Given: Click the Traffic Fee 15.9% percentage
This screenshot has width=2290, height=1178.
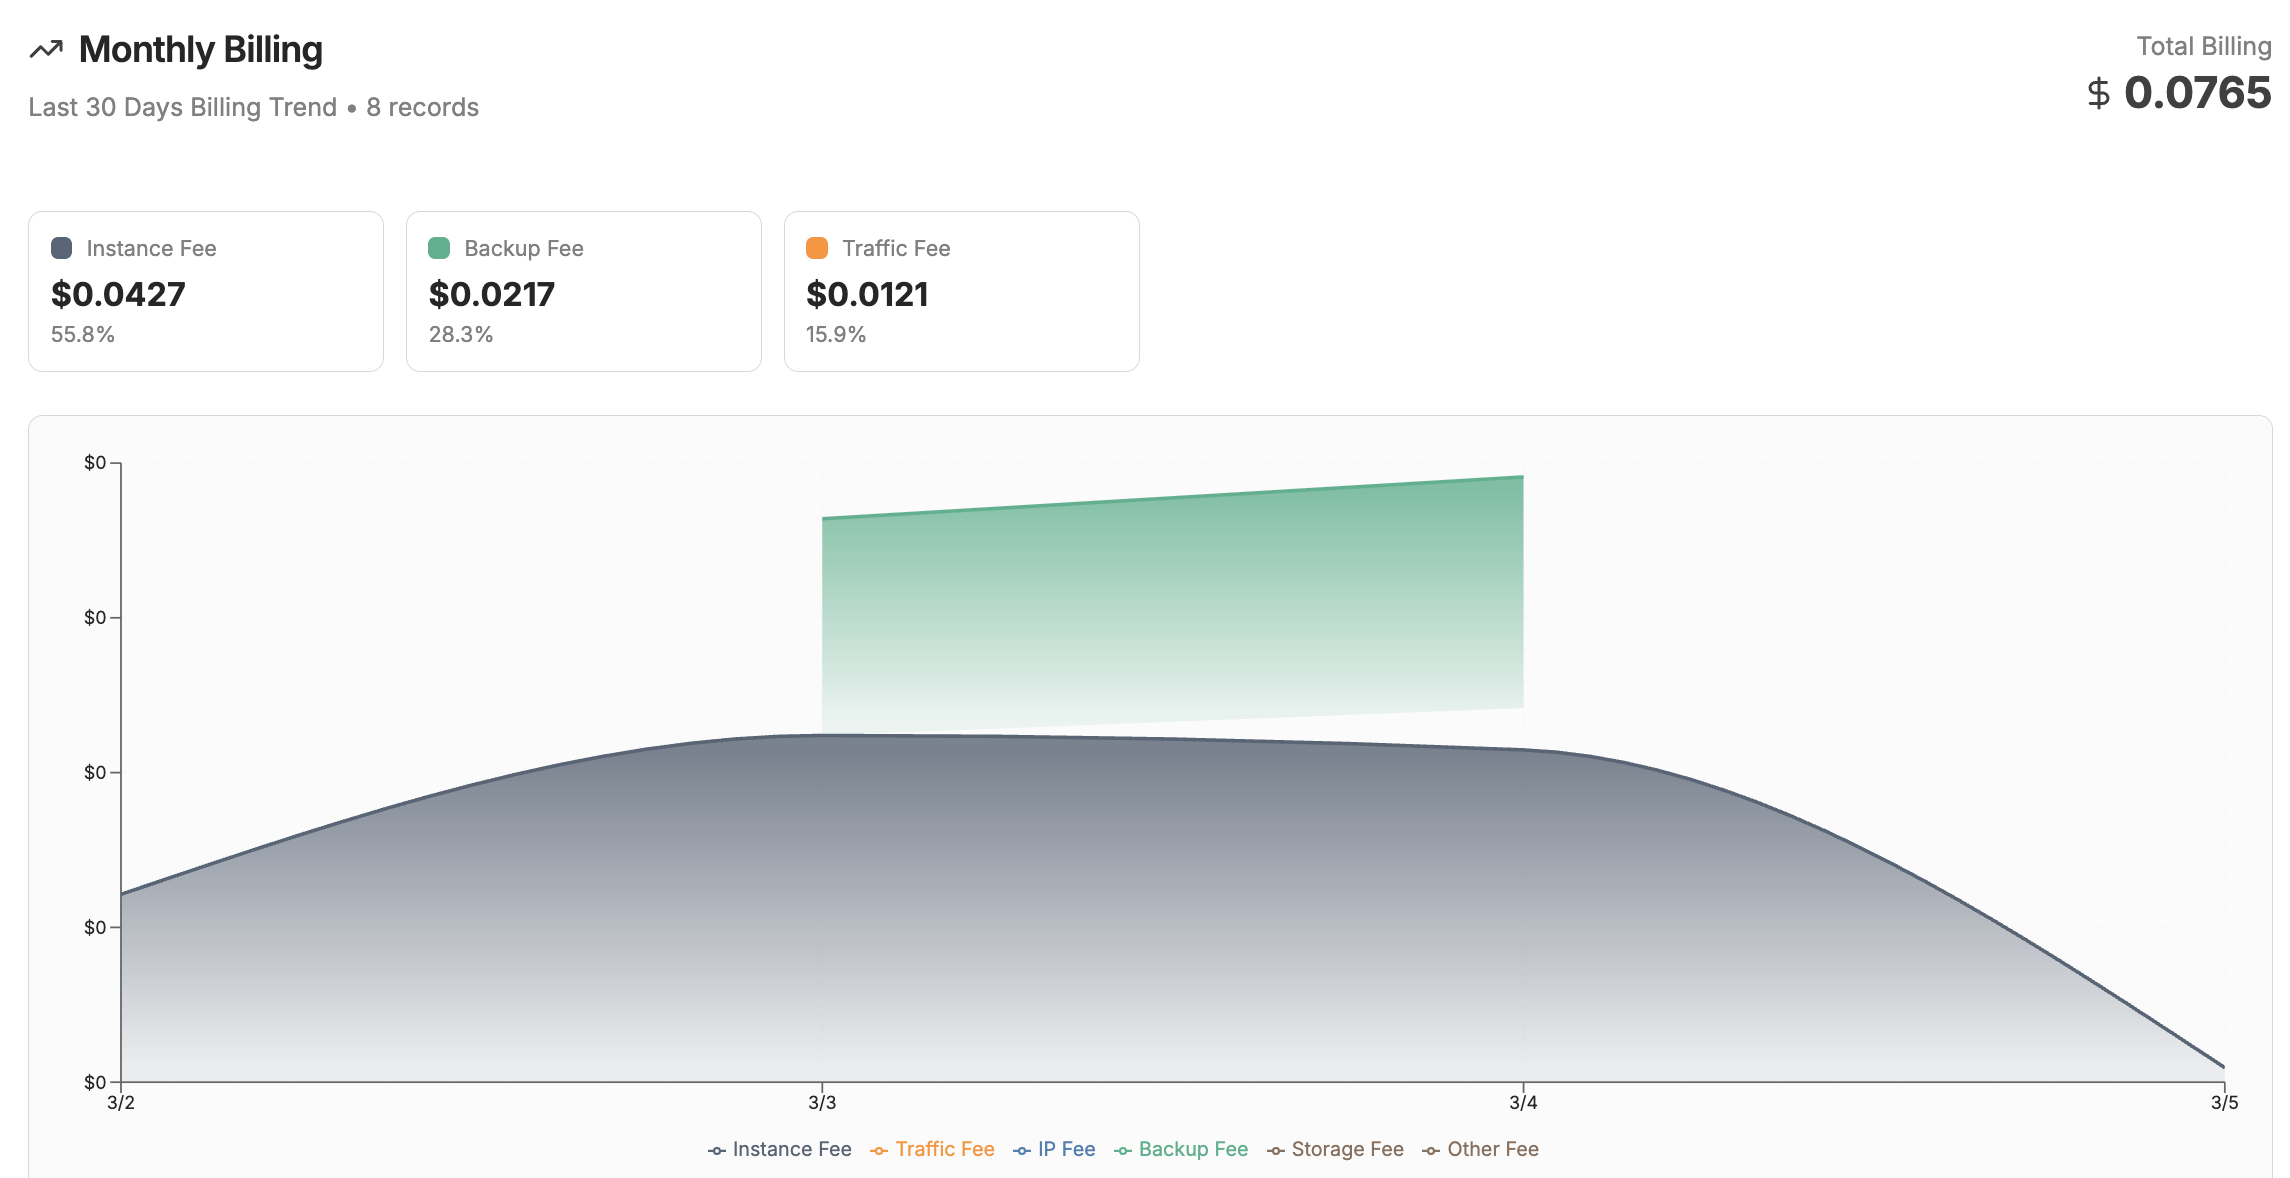Looking at the screenshot, I should pyautogui.click(x=836, y=335).
